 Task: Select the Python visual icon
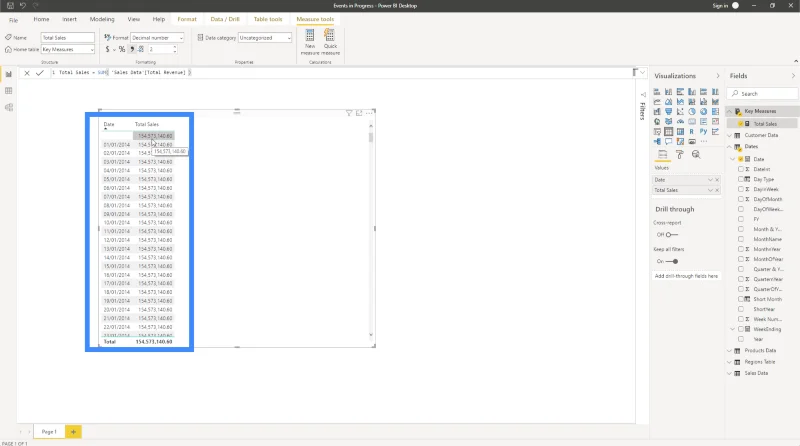coord(704,132)
